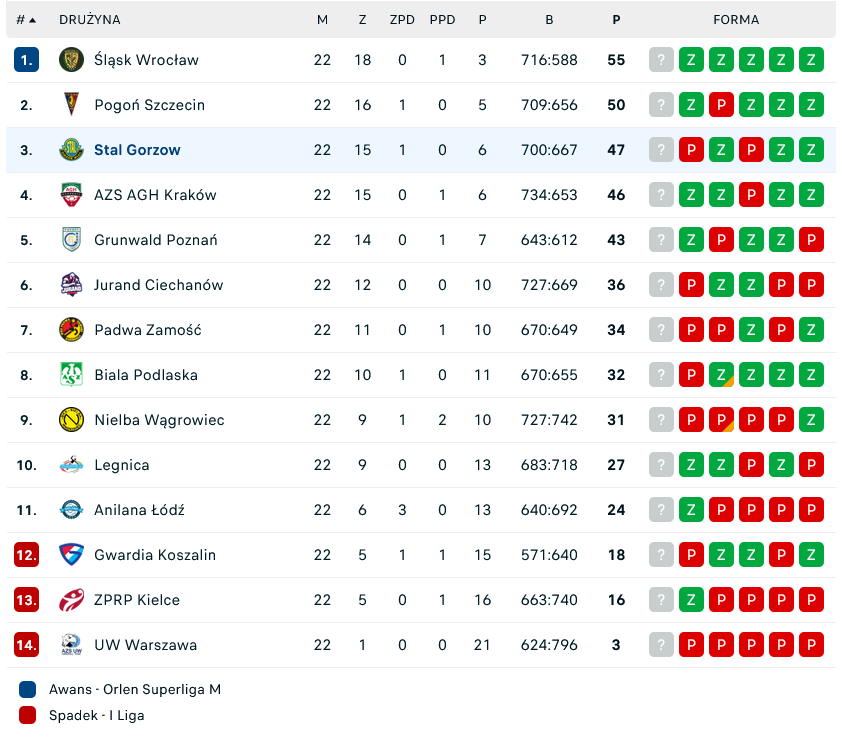Click the Stal Gorzow team logo

[71, 150]
